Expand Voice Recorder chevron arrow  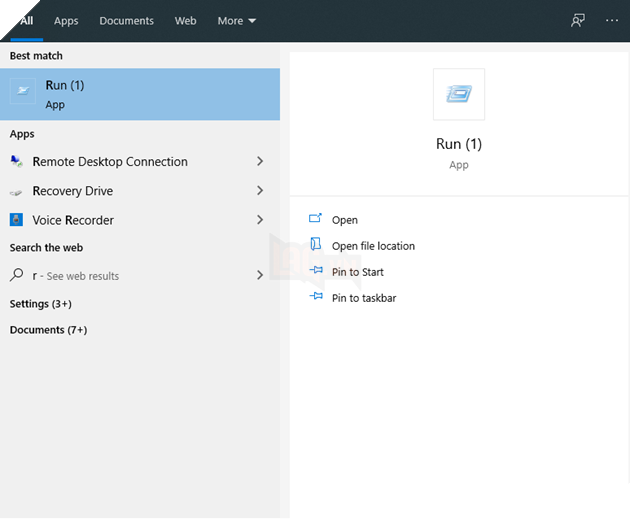point(260,220)
